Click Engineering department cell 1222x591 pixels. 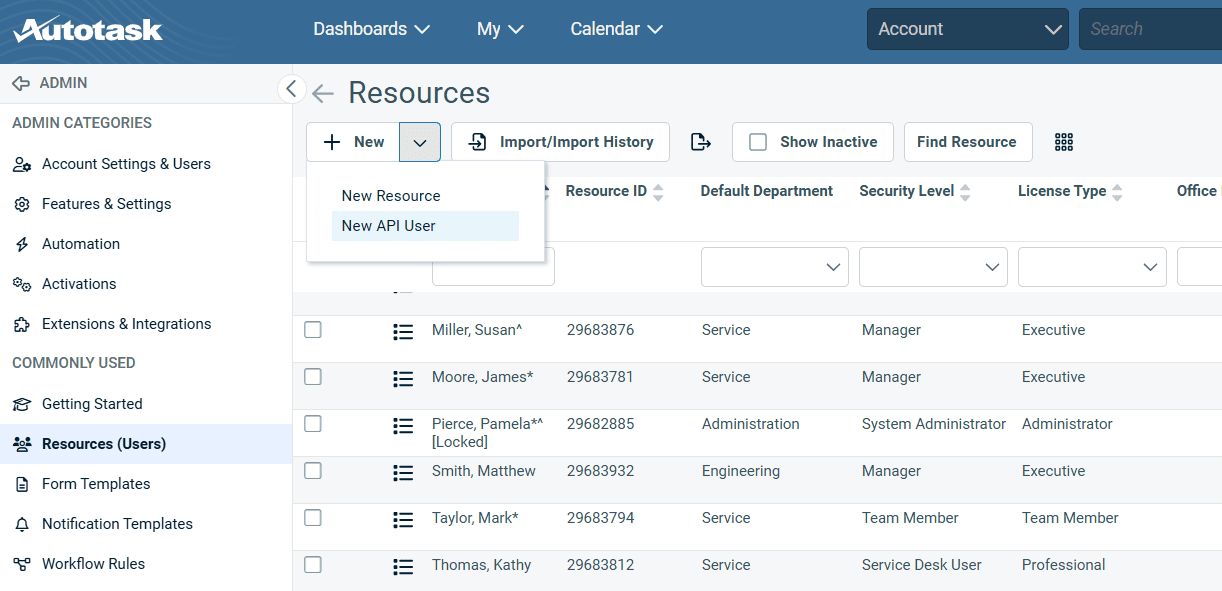click(741, 471)
